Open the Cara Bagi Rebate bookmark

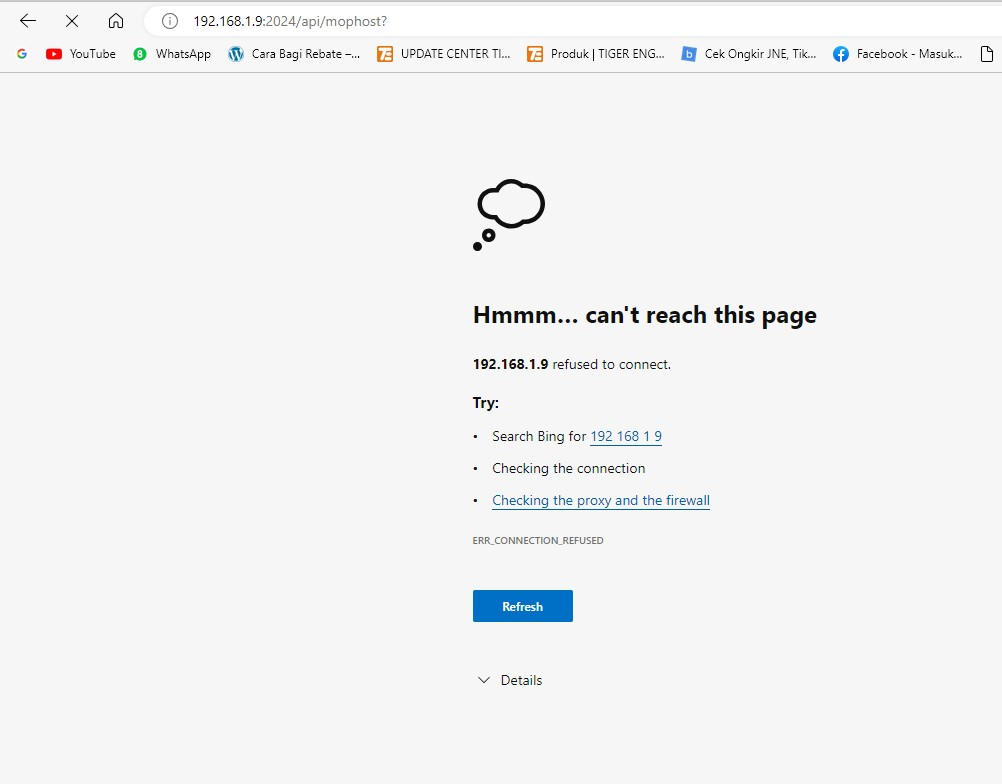pos(294,54)
